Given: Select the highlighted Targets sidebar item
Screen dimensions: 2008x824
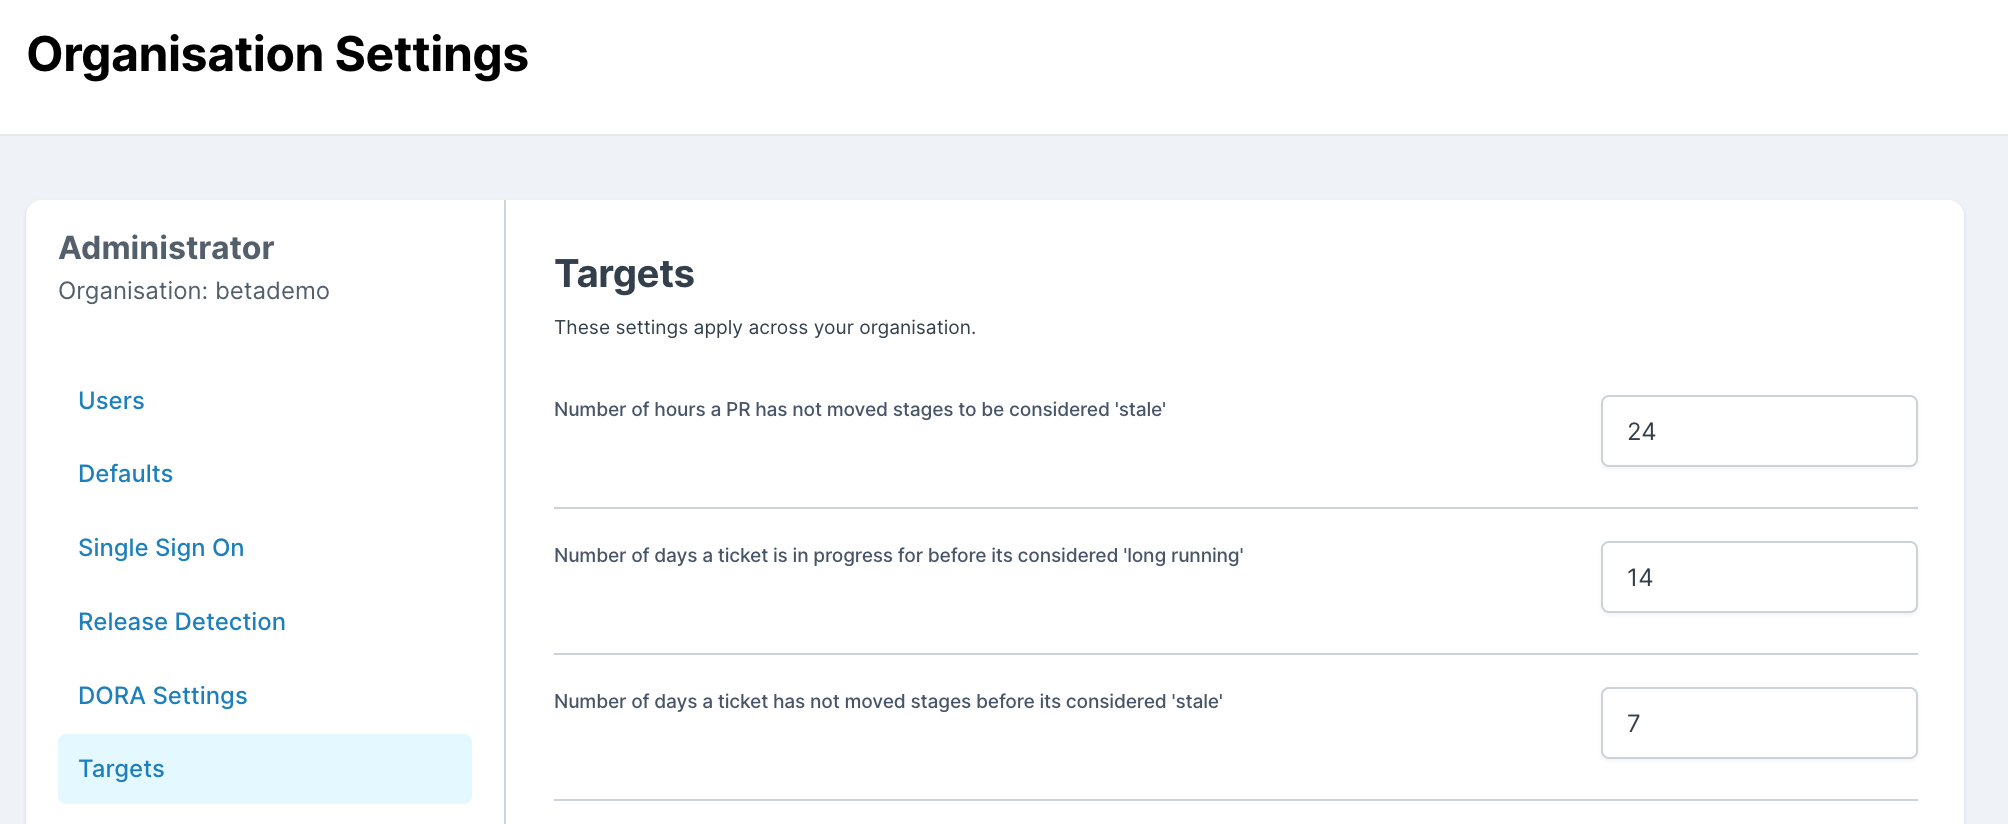Looking at the screenshot, I should click(x=264, y=769).
